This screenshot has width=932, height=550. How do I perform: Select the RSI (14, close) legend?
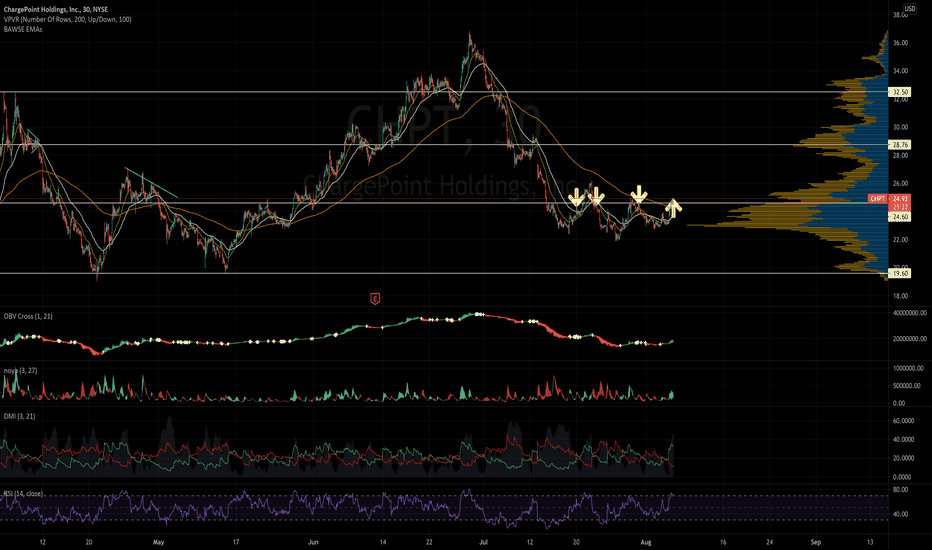click(x=23, y=494)
